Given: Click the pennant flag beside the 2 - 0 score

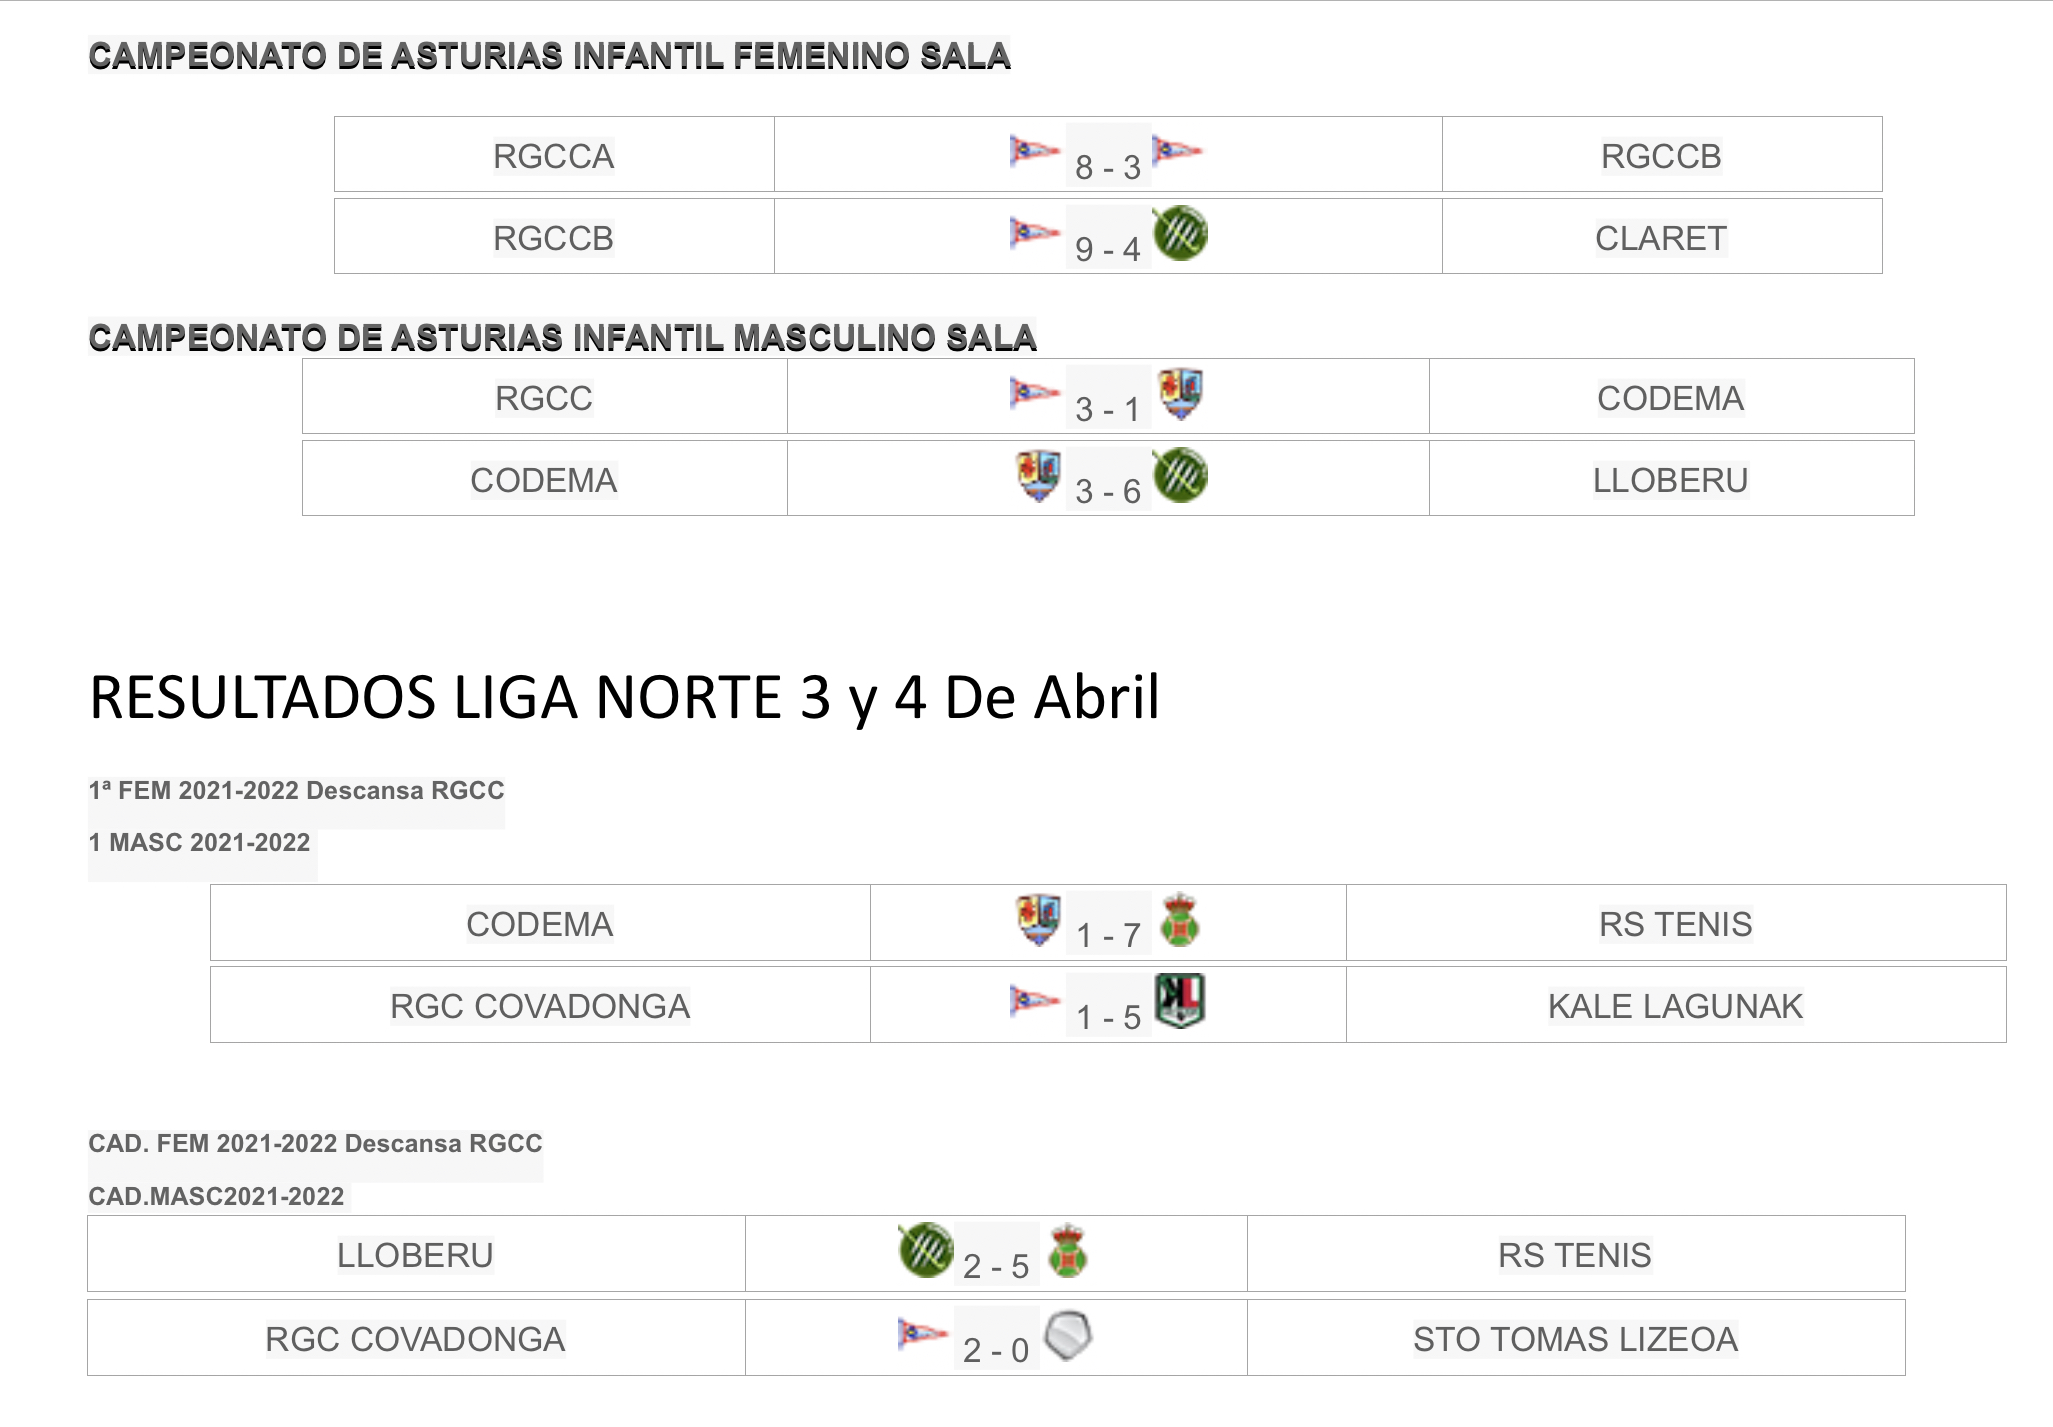Looking at the screenshot, I should coord(922,1334).
